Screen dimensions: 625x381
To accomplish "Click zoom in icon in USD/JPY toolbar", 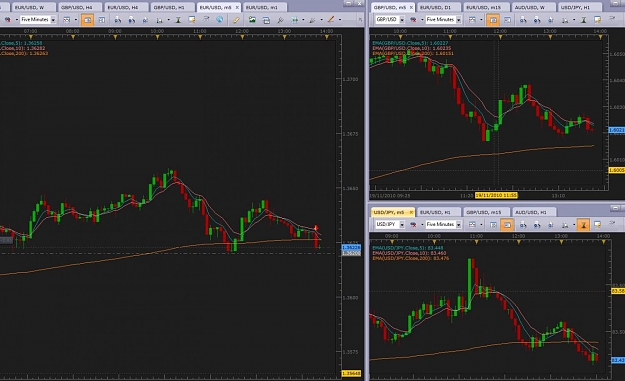I will 523,224.
